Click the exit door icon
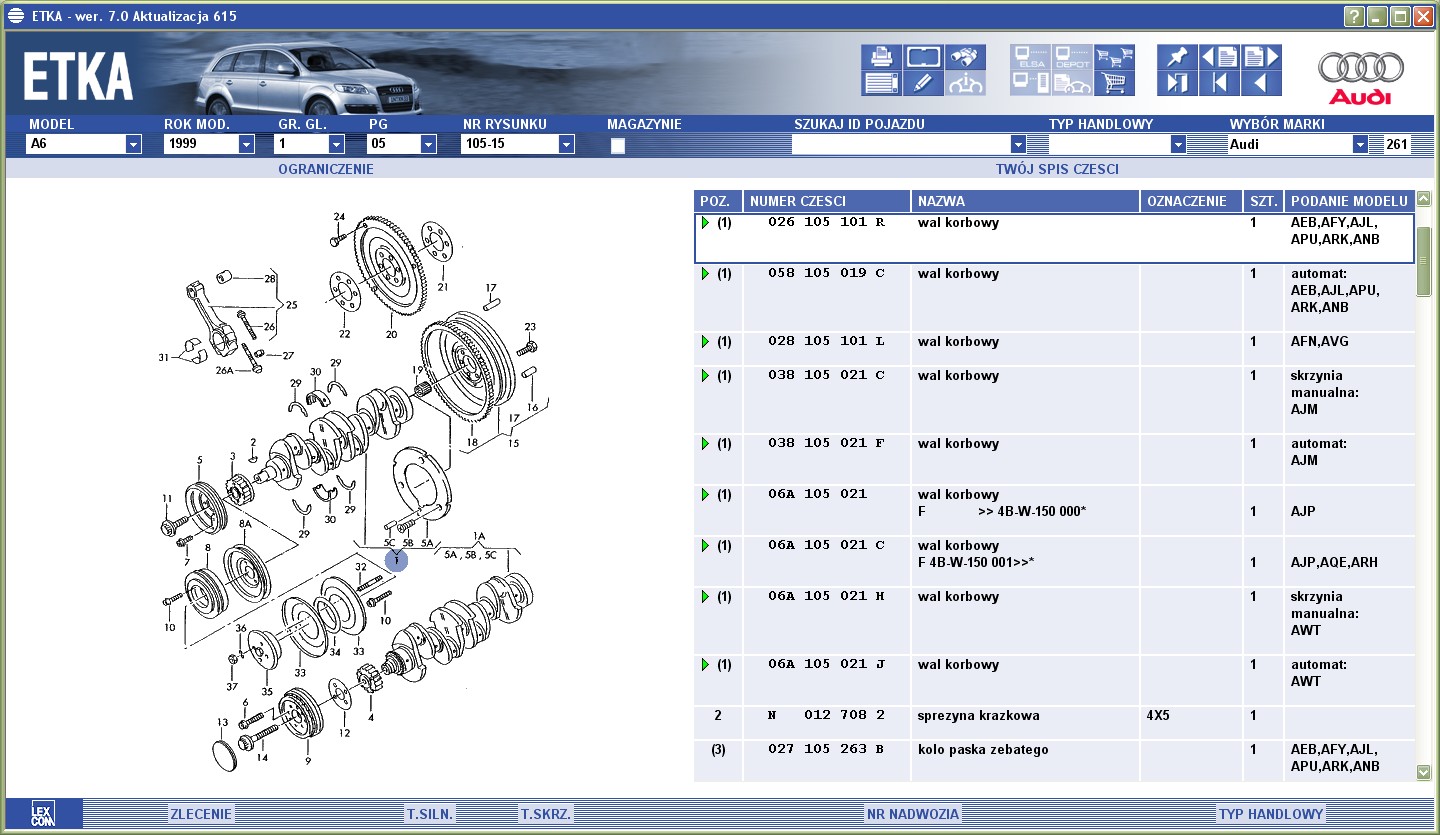Viewport: 1440px width, 835px height. click(x=1177, y=83)
